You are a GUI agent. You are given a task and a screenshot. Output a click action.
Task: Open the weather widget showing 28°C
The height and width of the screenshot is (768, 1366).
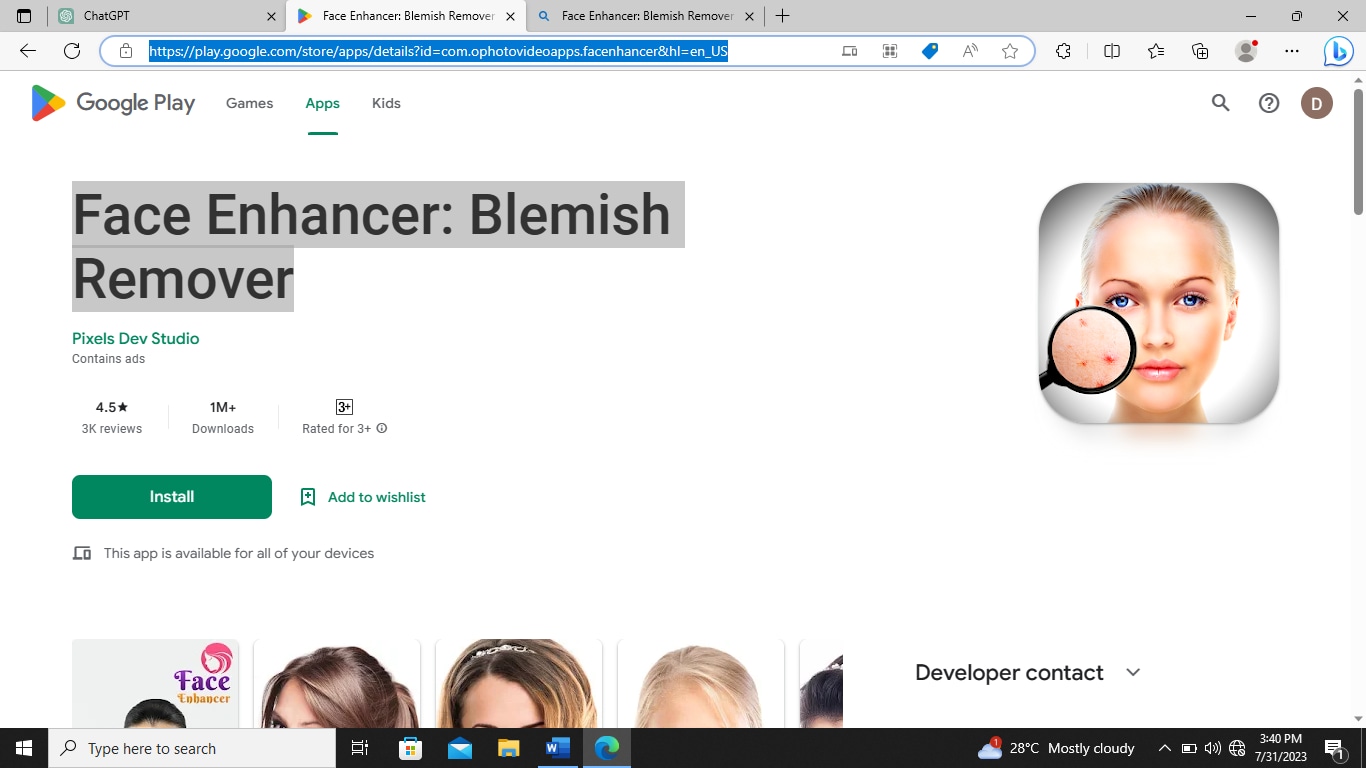click(1056, 748)
